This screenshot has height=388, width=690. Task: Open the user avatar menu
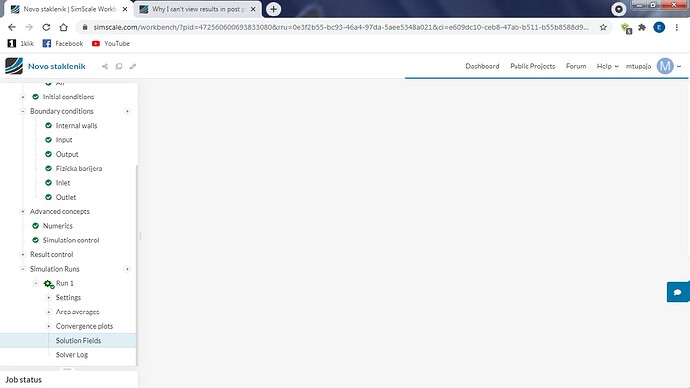click(x=665, y=66)
